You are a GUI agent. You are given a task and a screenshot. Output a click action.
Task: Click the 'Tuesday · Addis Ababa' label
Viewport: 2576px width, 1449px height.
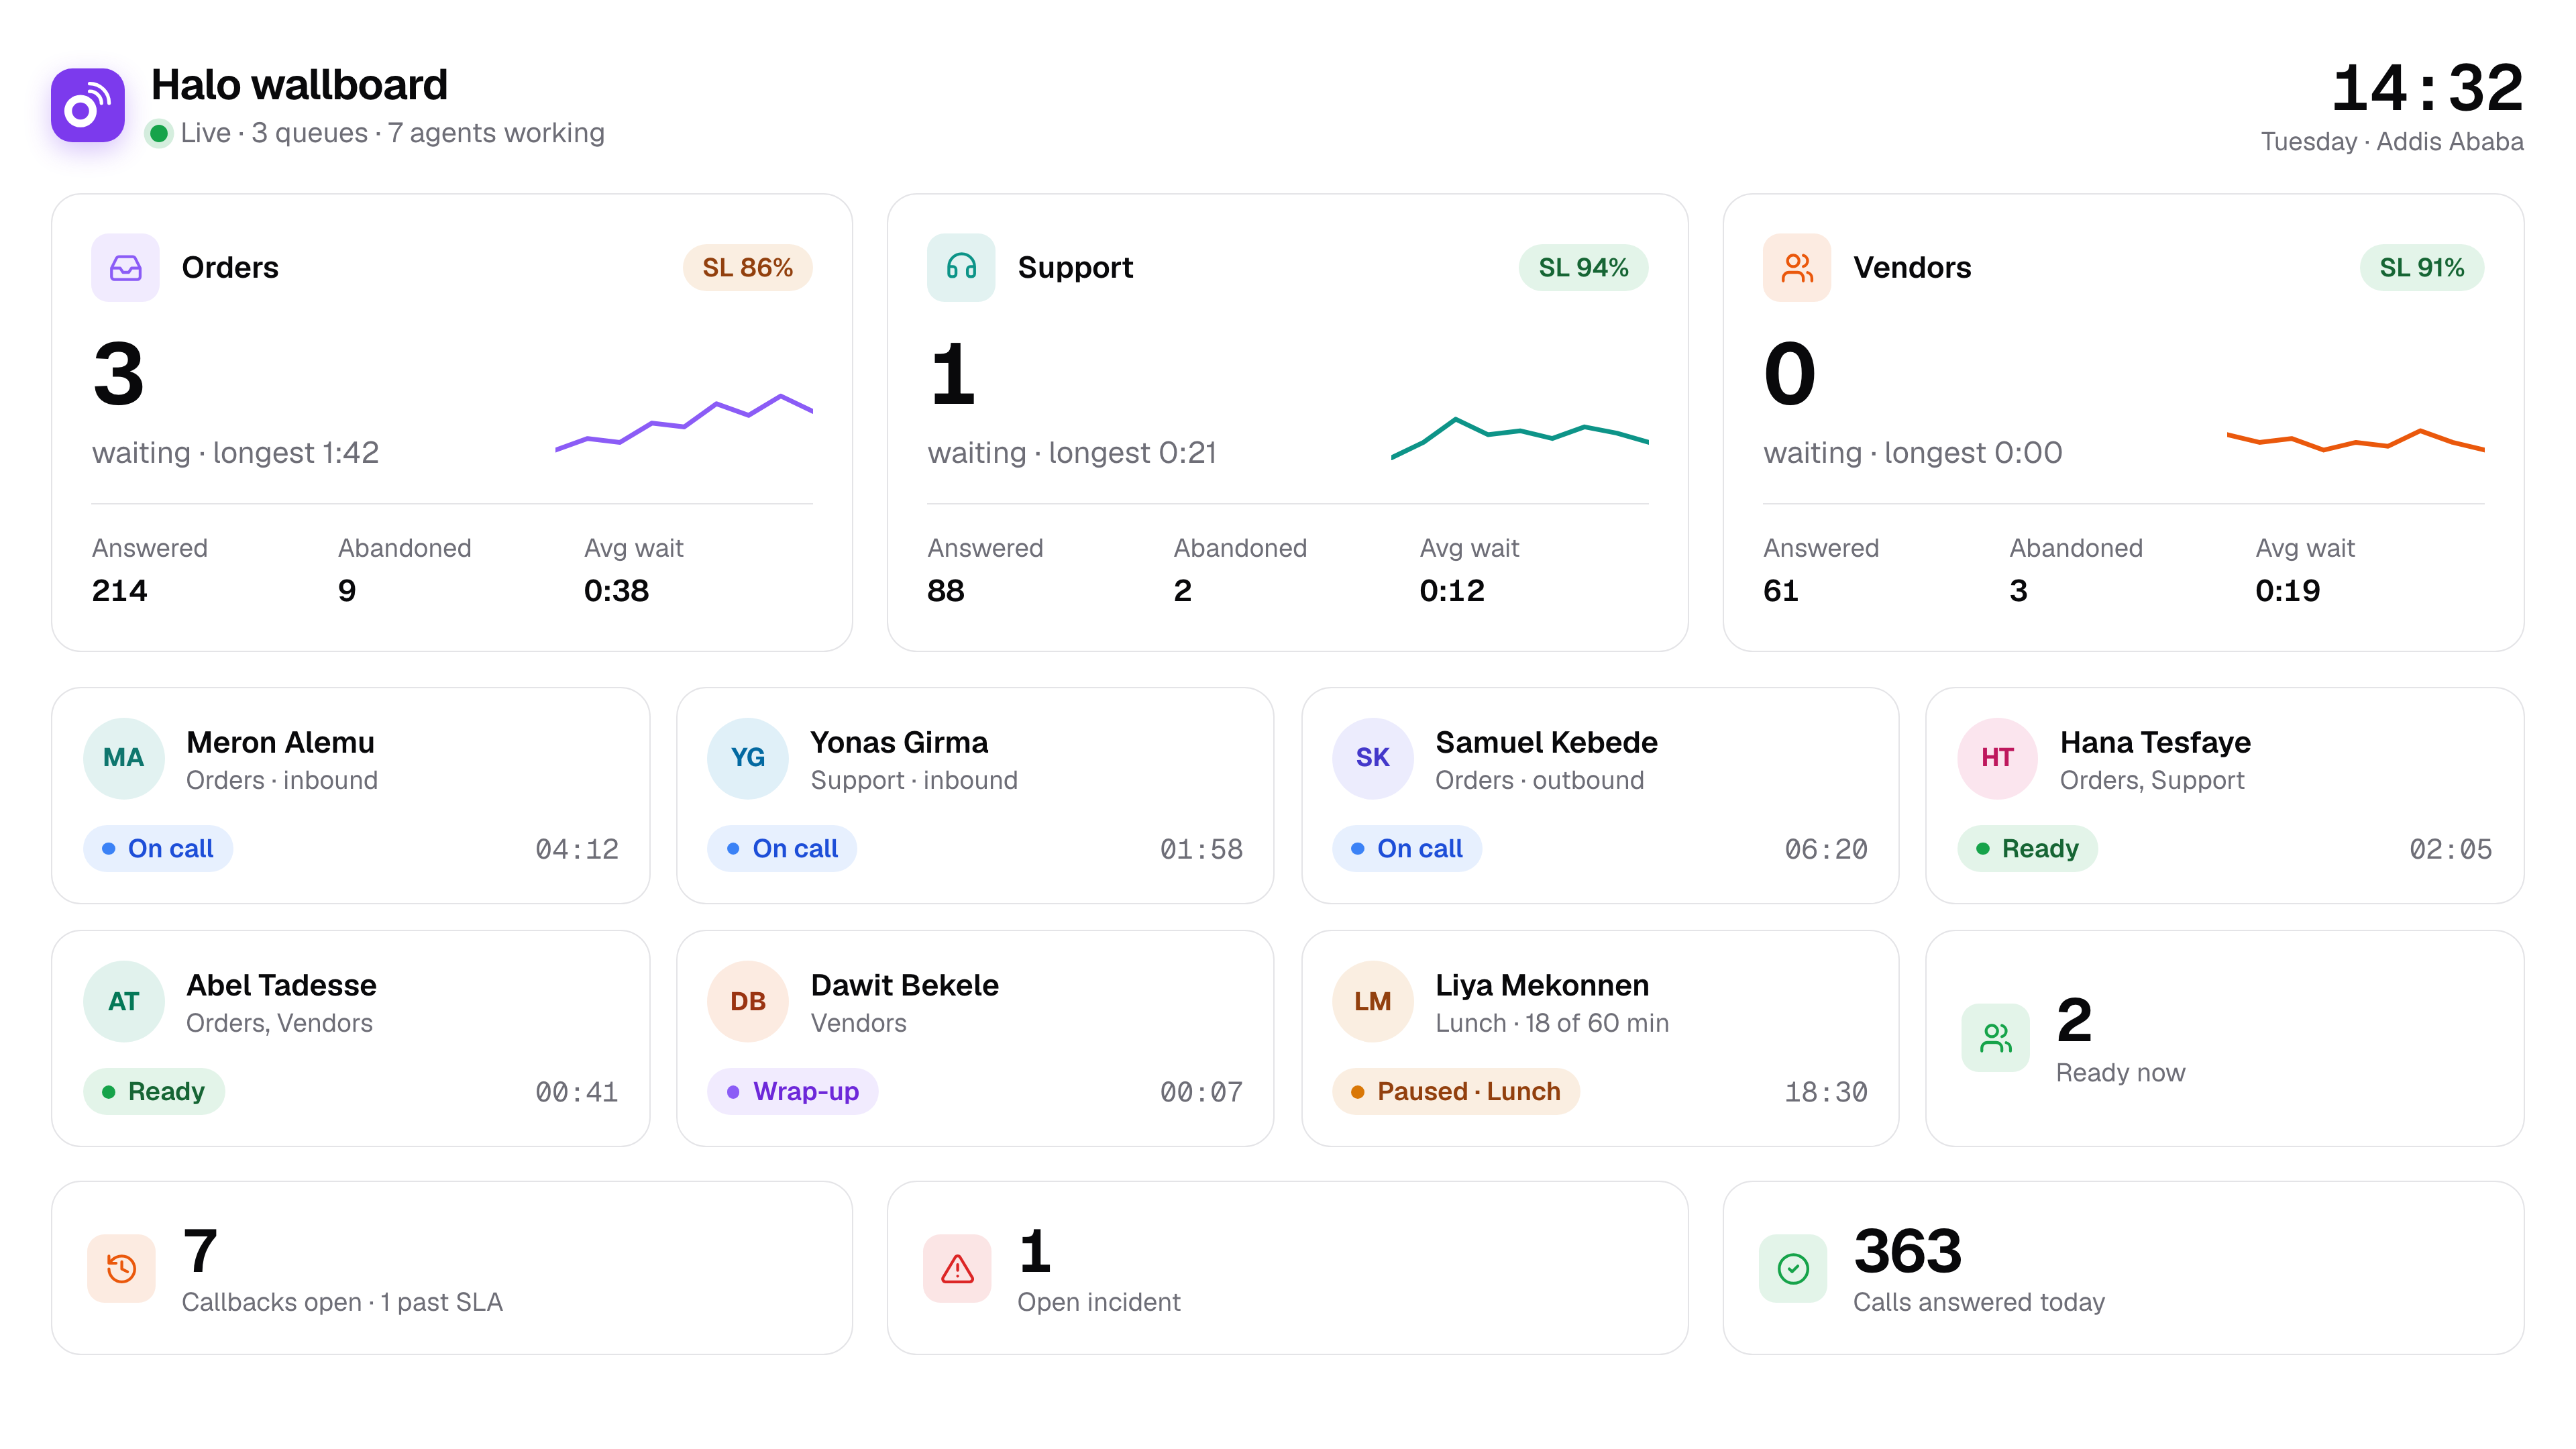click(x=2392, y=142)
